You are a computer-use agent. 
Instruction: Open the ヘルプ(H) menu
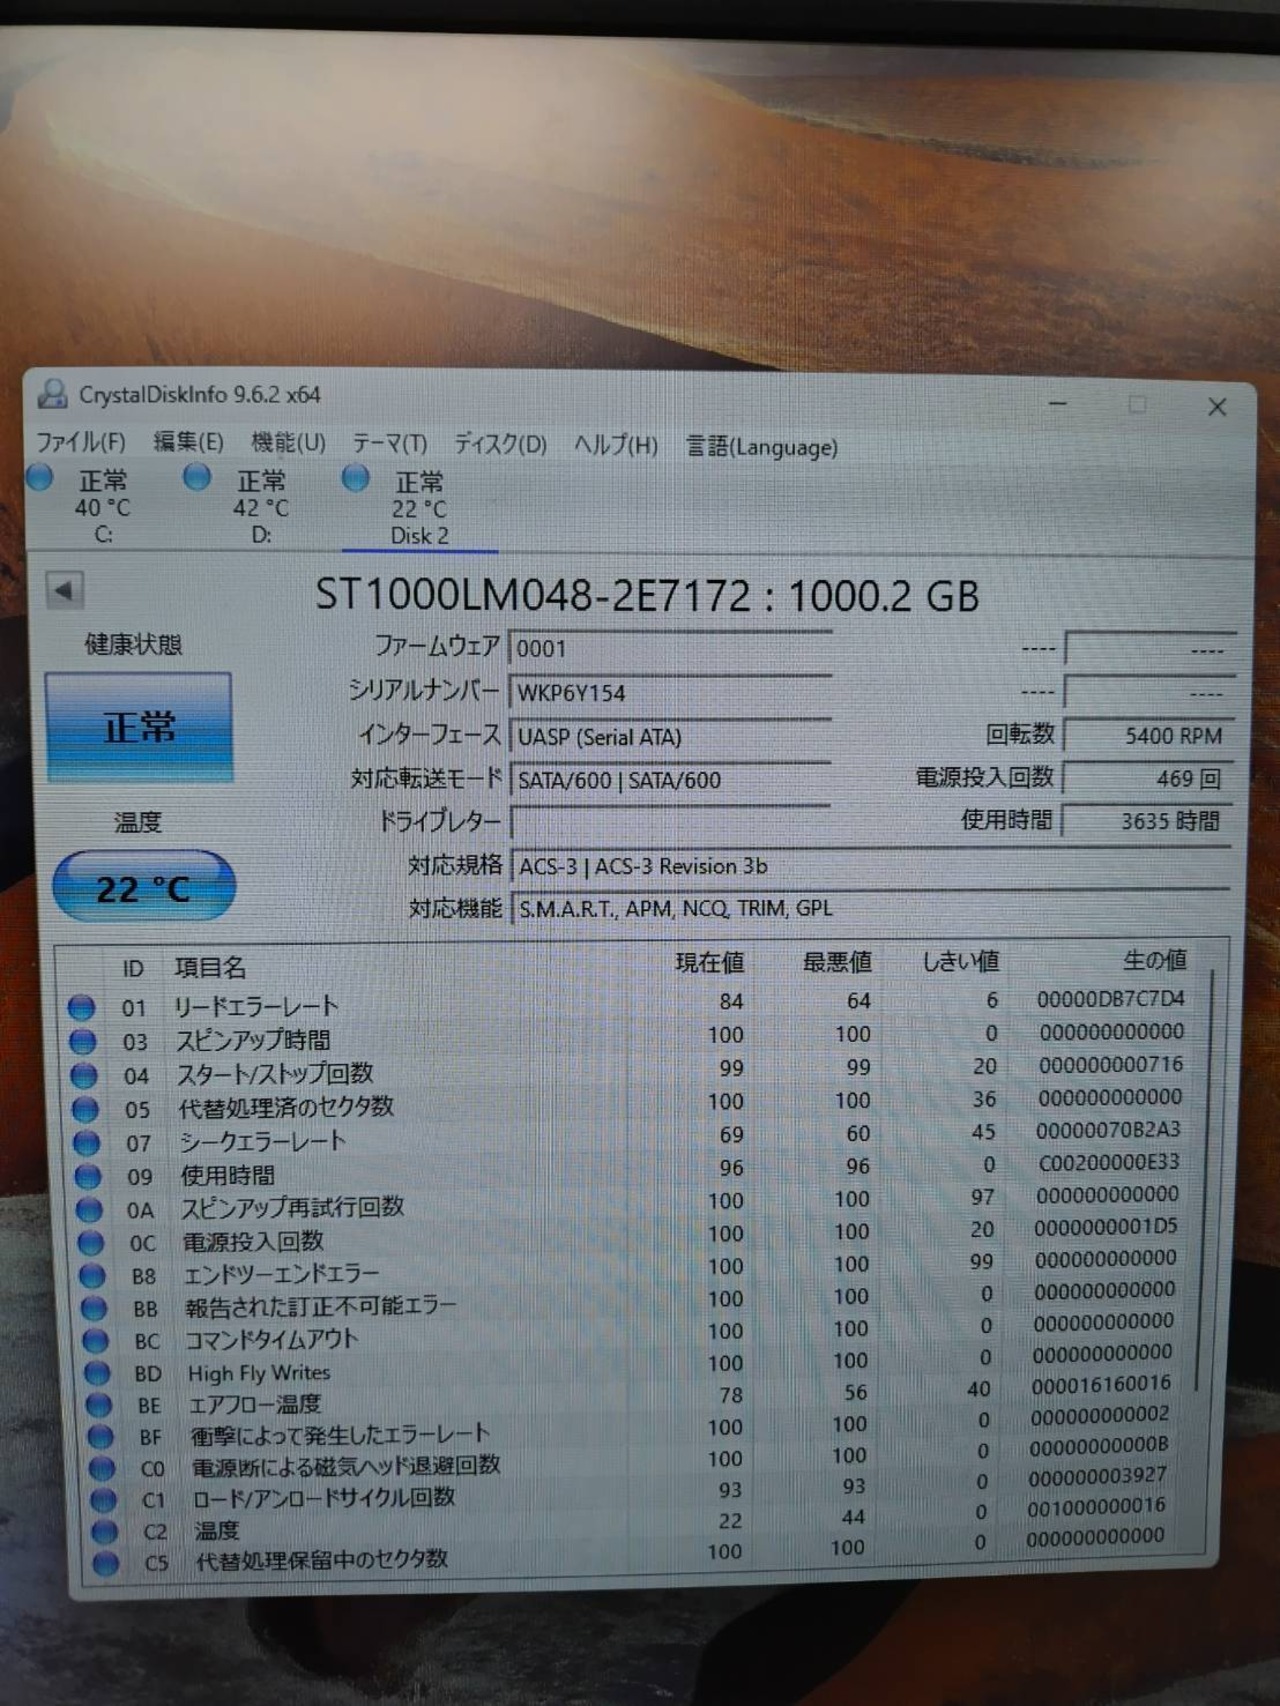(x=616, y=445)
